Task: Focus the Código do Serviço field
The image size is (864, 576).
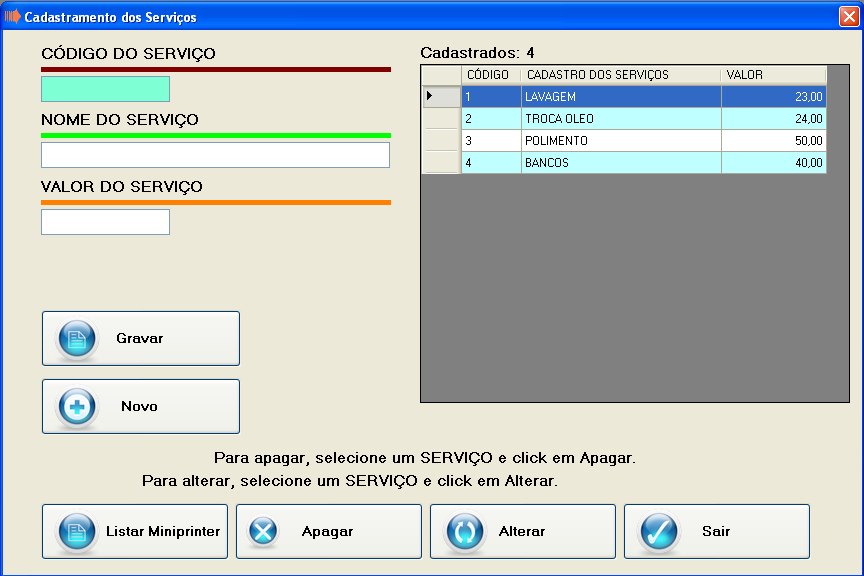Action: [105, 89]
